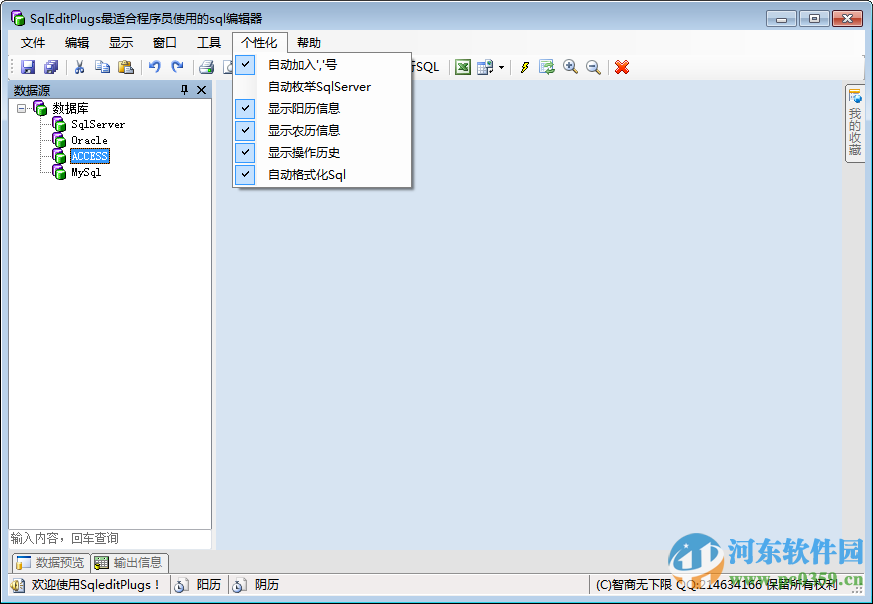The width and height of the screenshot is (873, 604).
Task: Open the 帮助 menu
Action: tap(308, 42)
